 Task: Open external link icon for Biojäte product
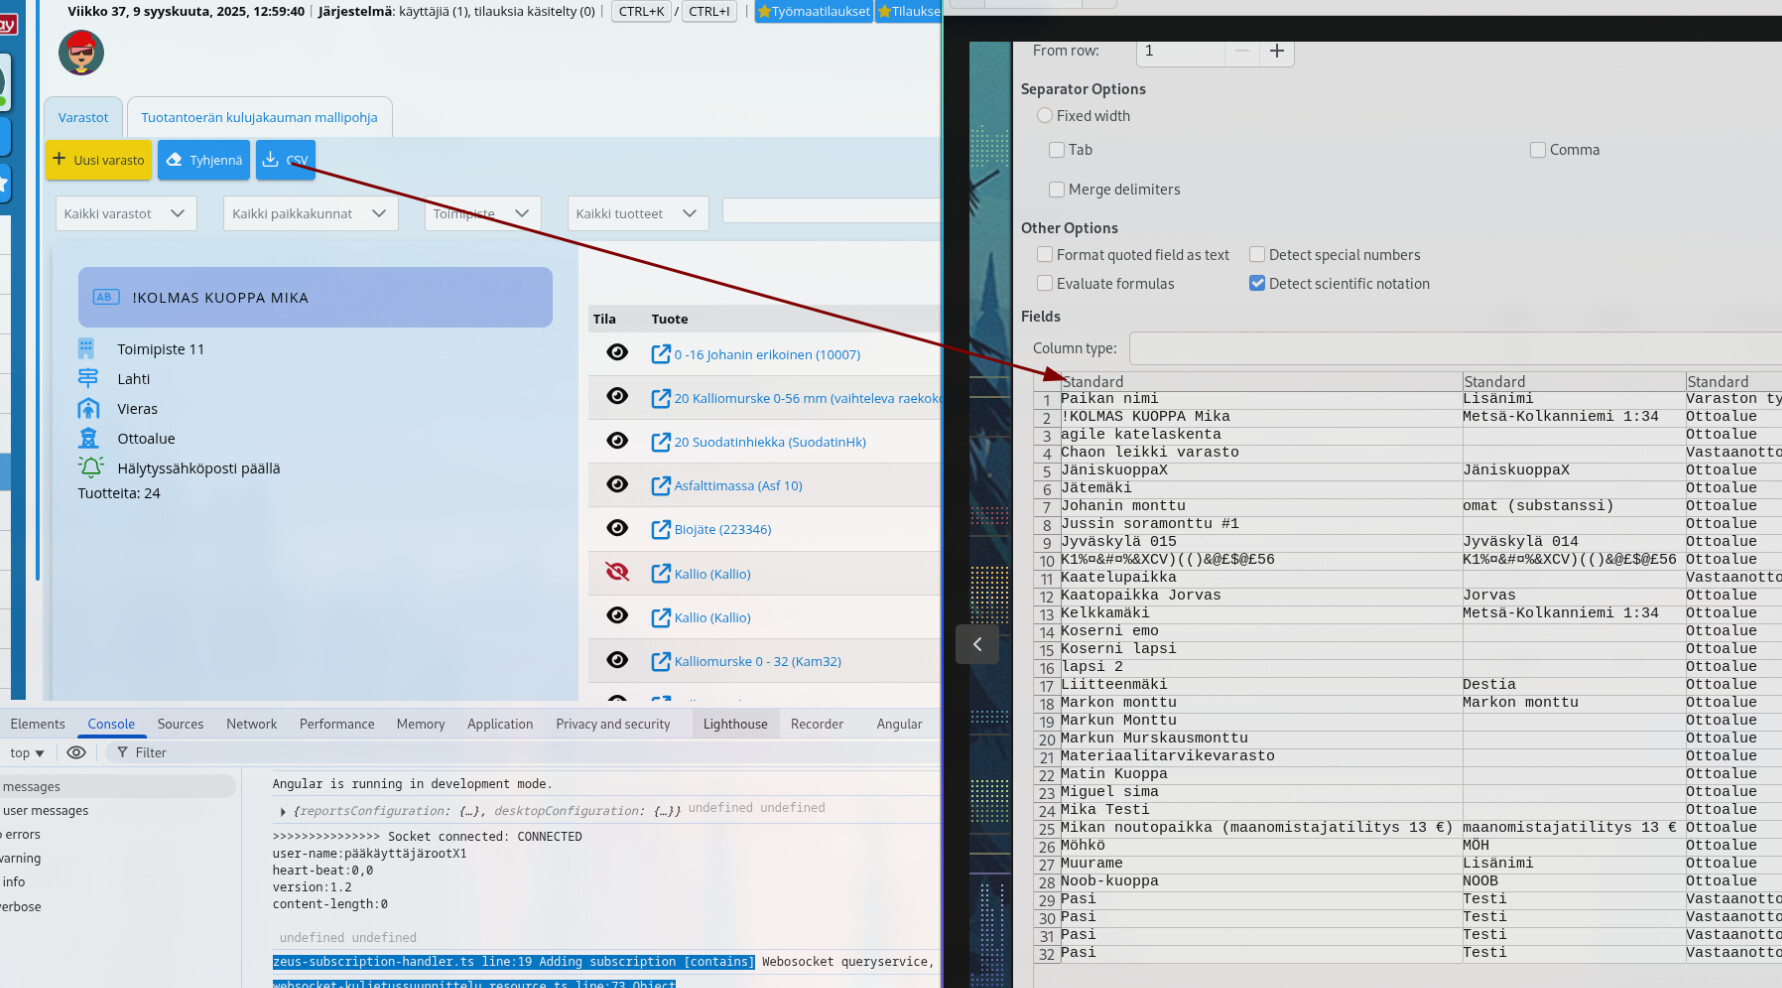(660, 529)
